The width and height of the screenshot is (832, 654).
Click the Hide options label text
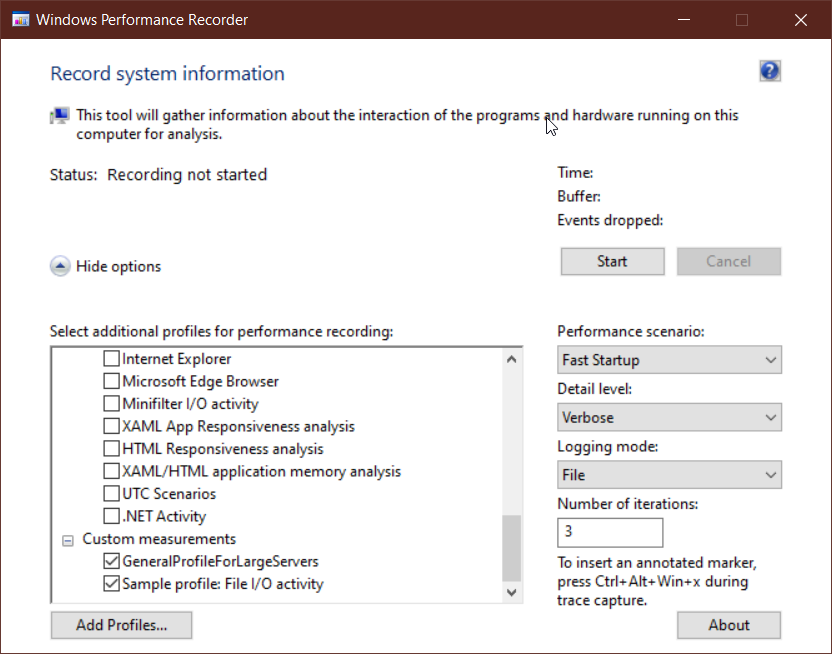click(118, 266)
